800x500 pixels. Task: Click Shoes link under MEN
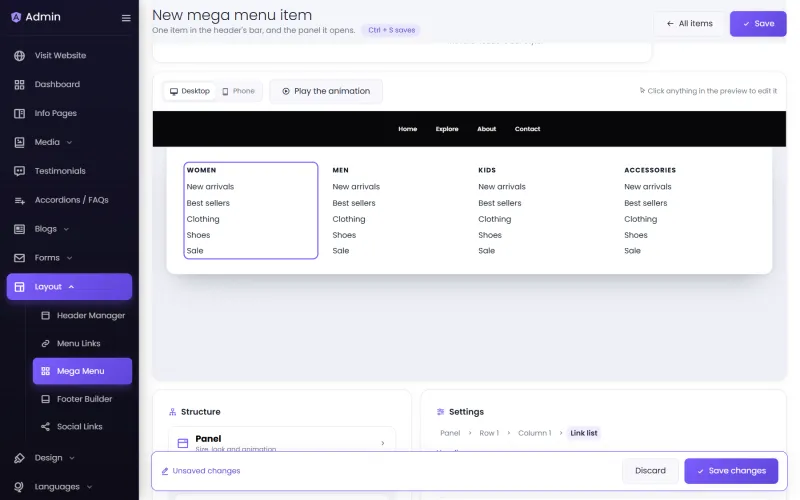[x=344, y=235]
